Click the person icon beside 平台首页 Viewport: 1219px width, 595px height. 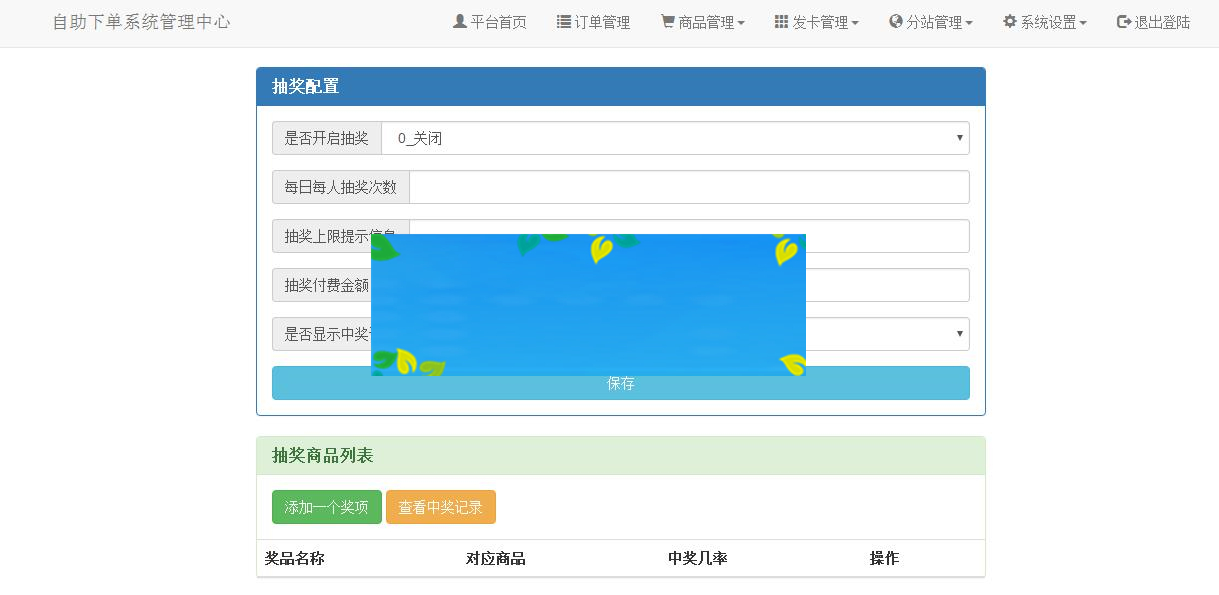tap(460, 21)
